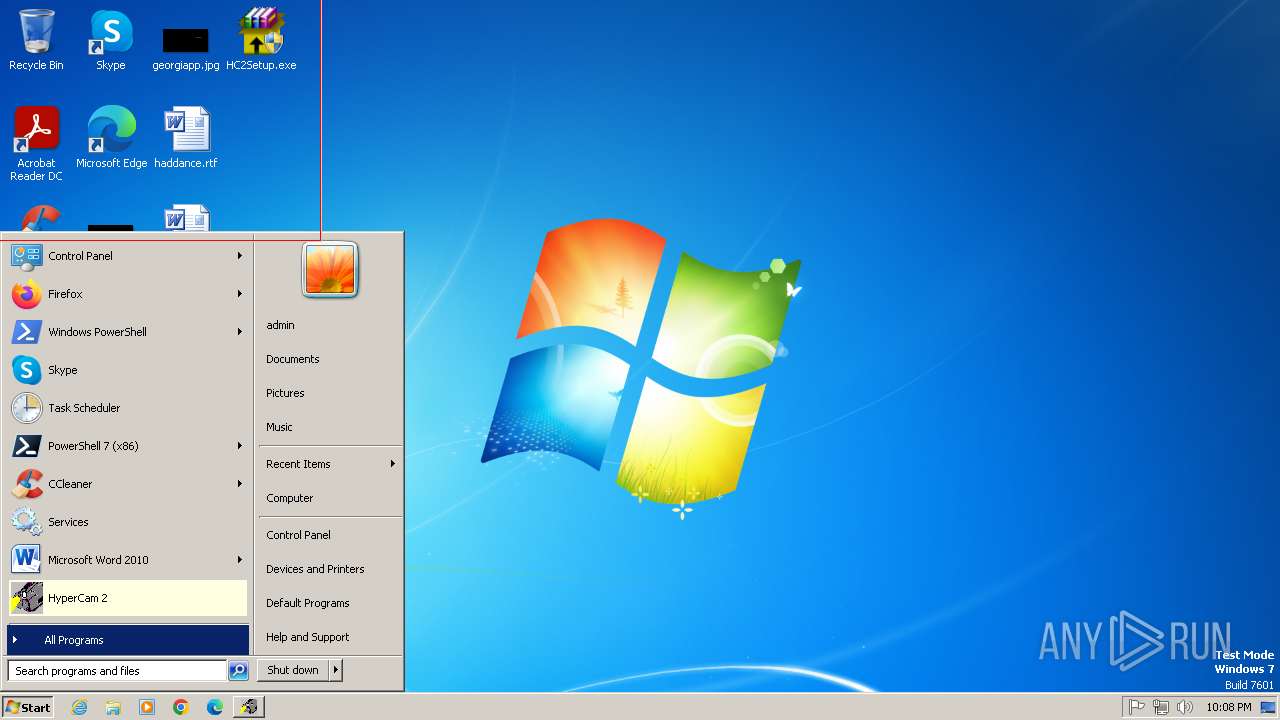Launch CCleaner from Start menu
The image size is (1280, 720).
(x=127, y=484)
